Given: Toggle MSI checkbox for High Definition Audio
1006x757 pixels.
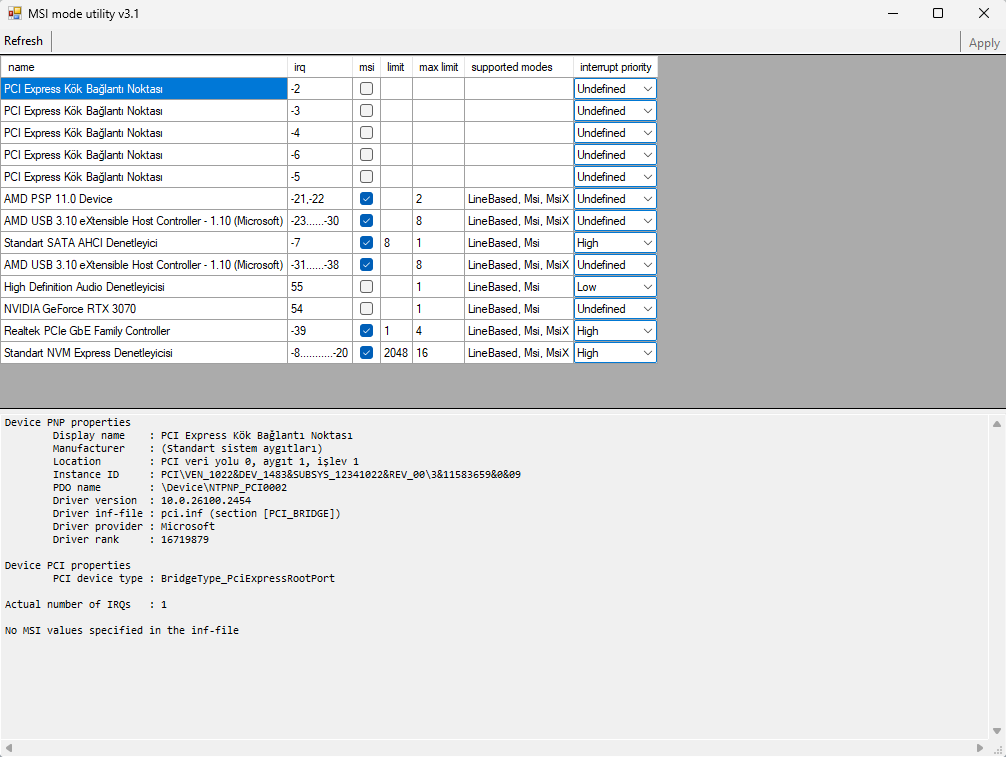Looking at the screenshot, I should pos(366,287).
